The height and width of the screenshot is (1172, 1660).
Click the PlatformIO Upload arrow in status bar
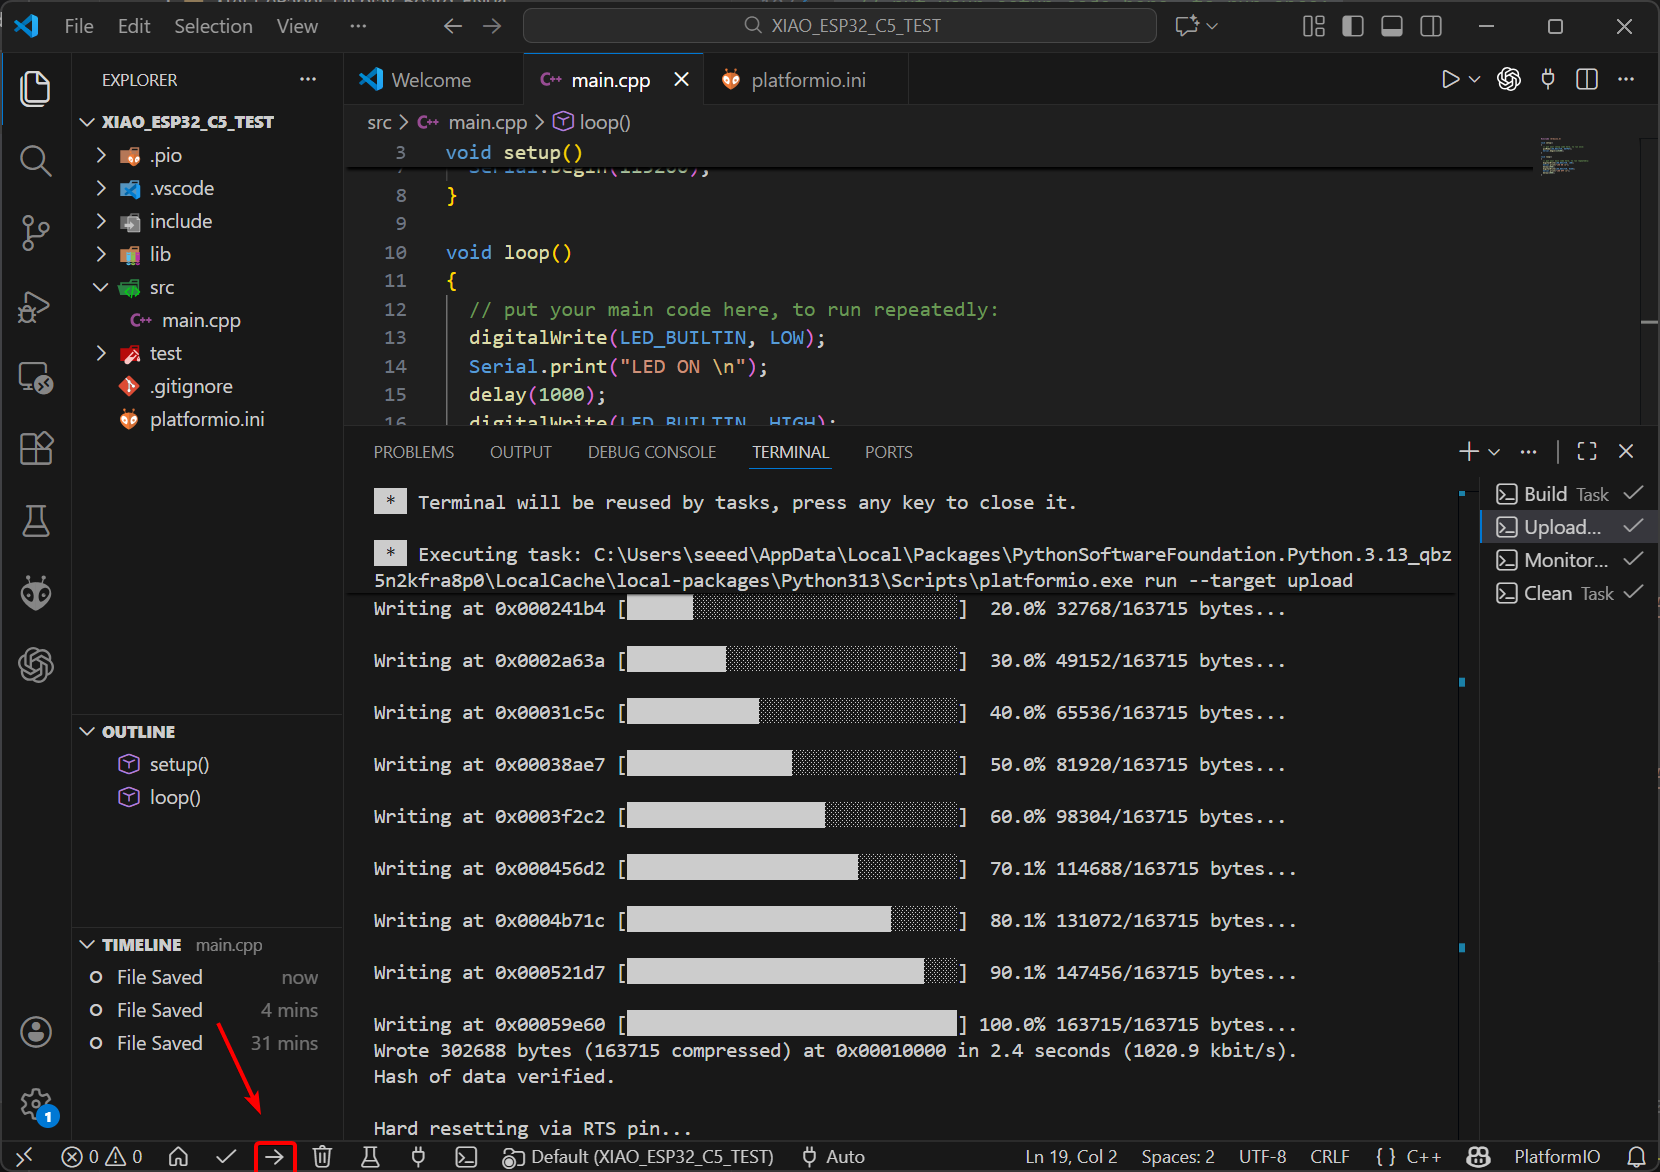pos(274,1157)
